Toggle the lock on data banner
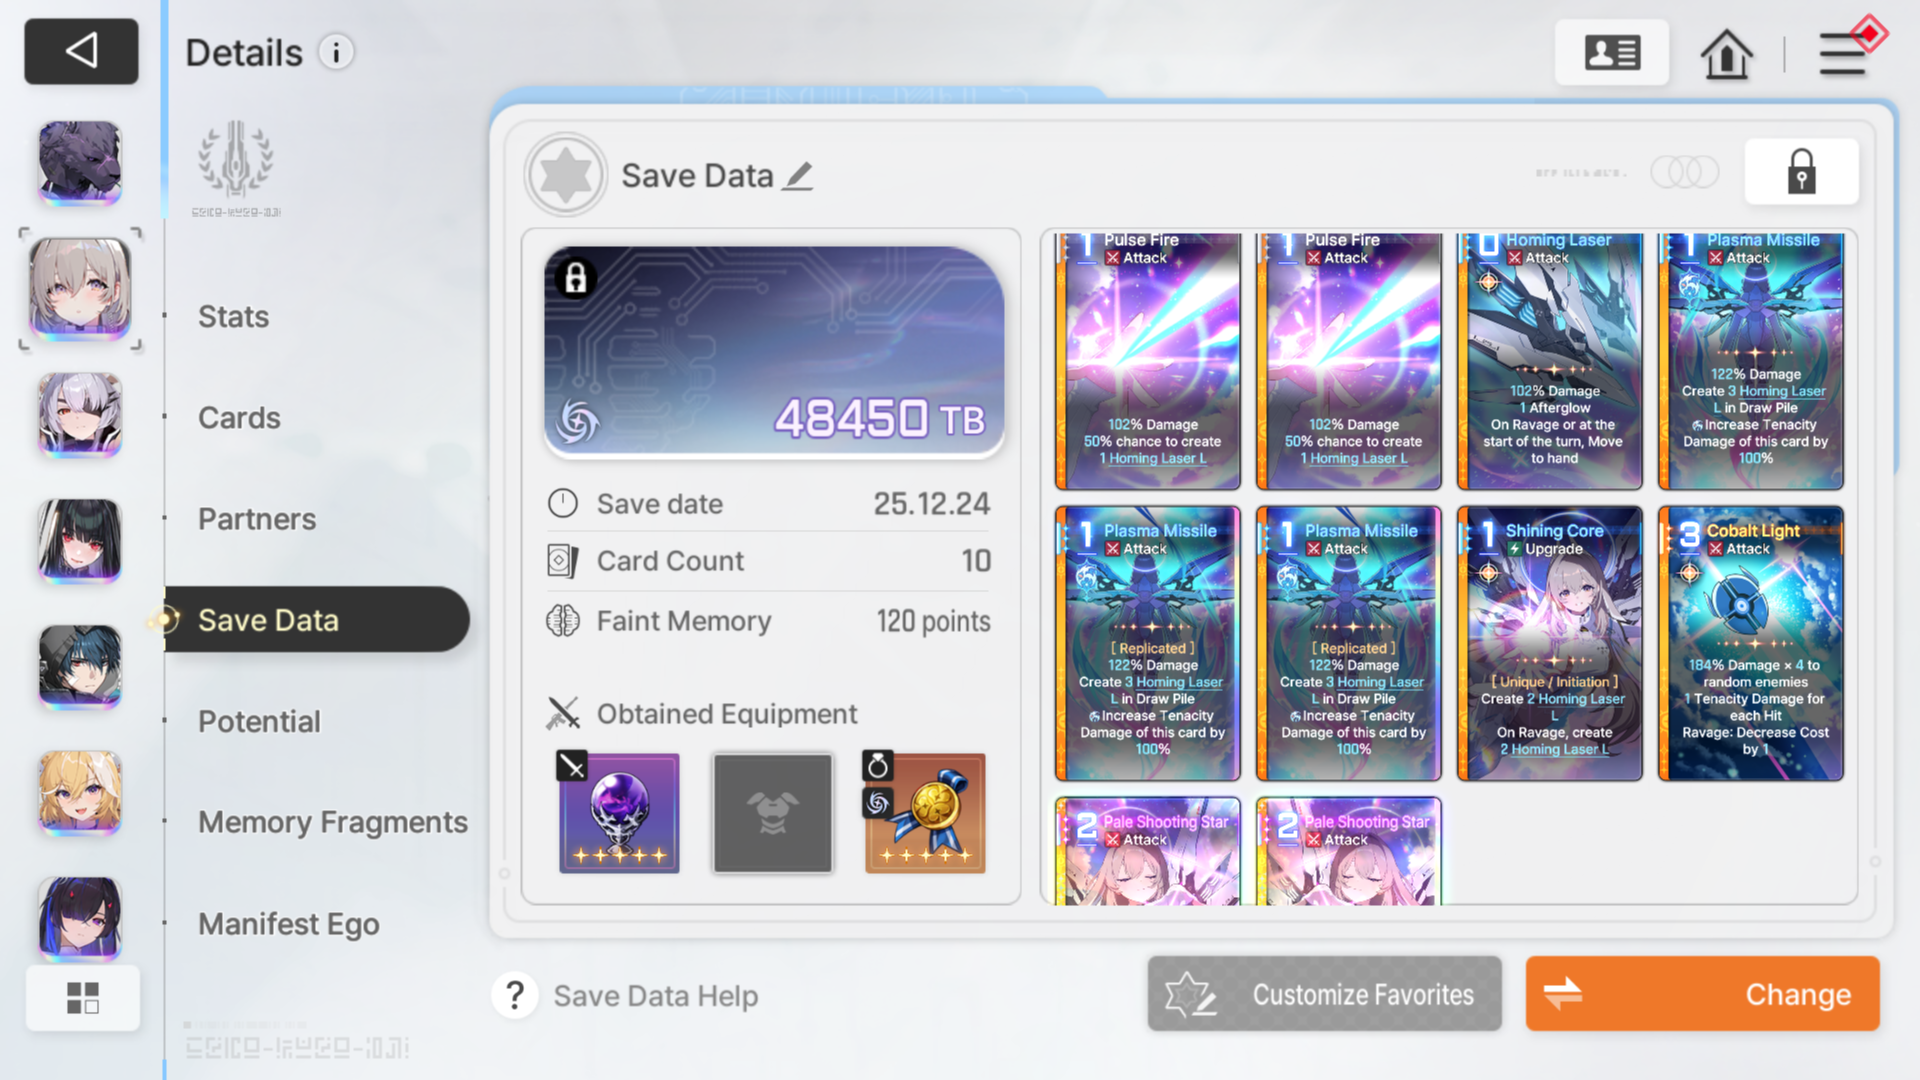This screenshot has height=1080, width=1920. (x=575, y=279)
